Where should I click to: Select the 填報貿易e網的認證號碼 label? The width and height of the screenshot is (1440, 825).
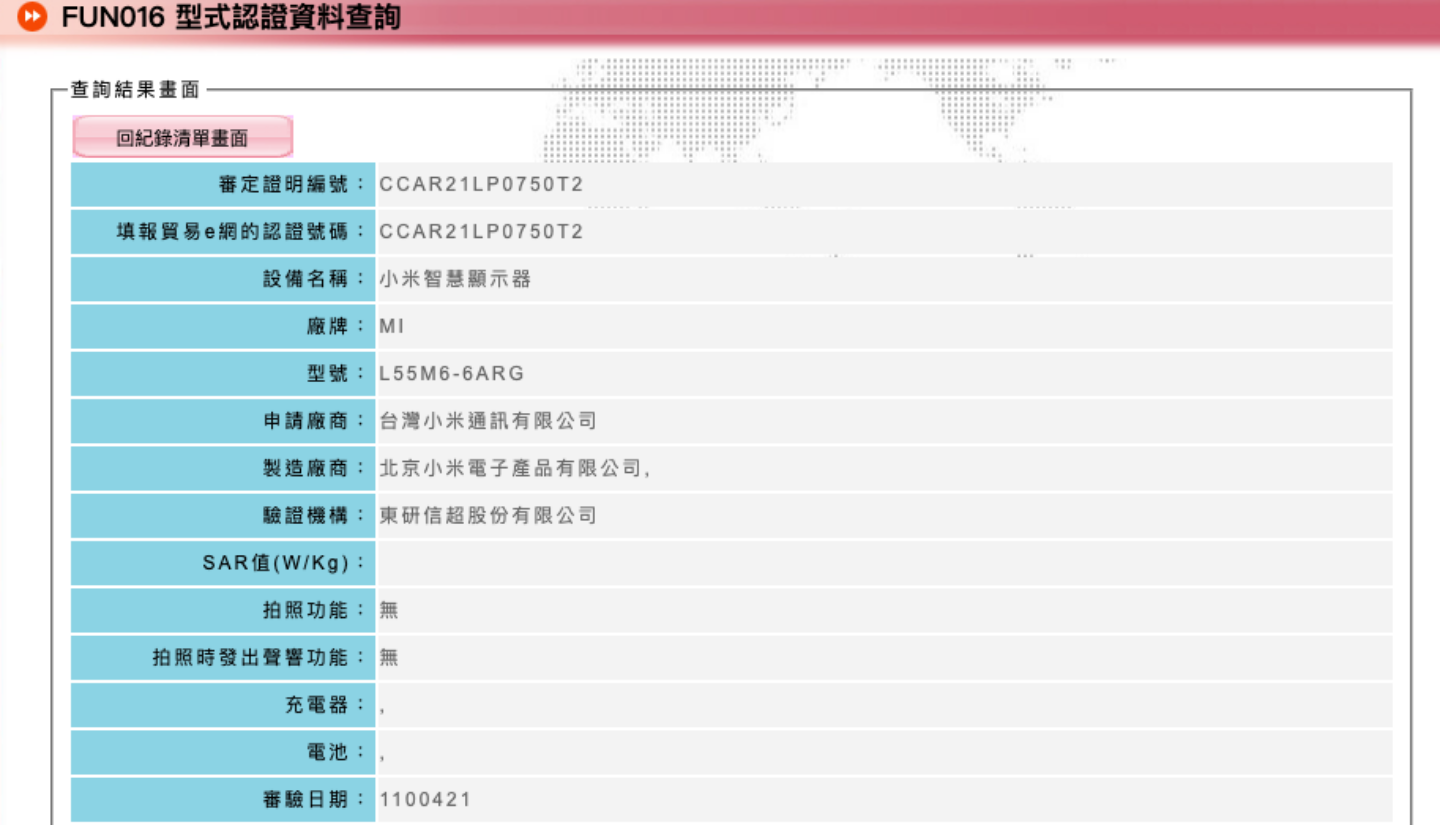(x=241, y=232)
